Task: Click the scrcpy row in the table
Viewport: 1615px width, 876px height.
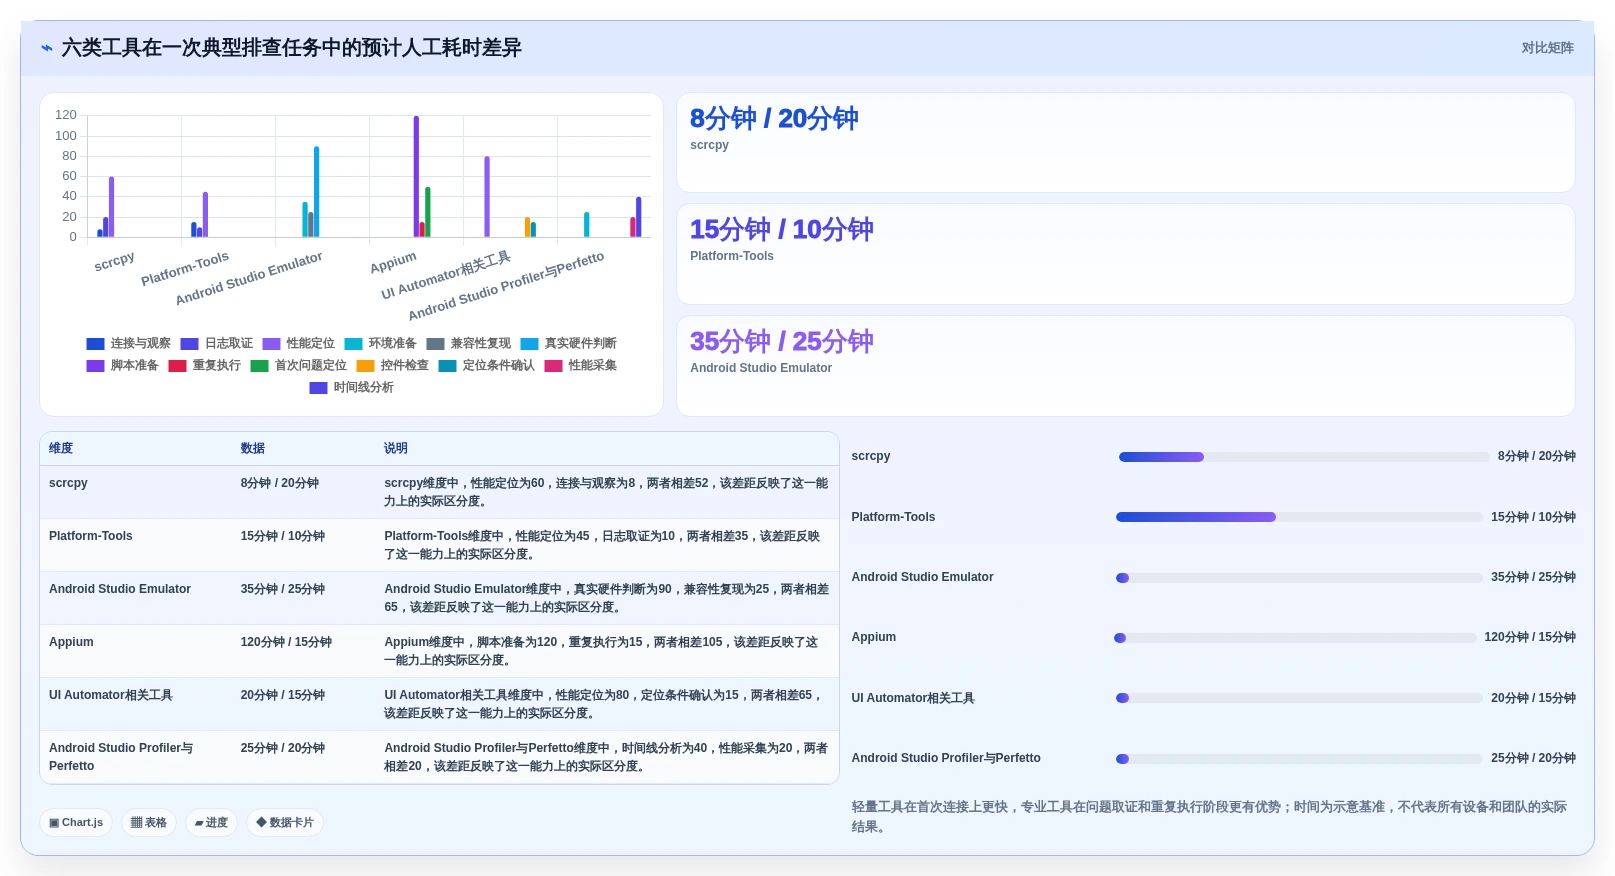Action: click(439, 492)
